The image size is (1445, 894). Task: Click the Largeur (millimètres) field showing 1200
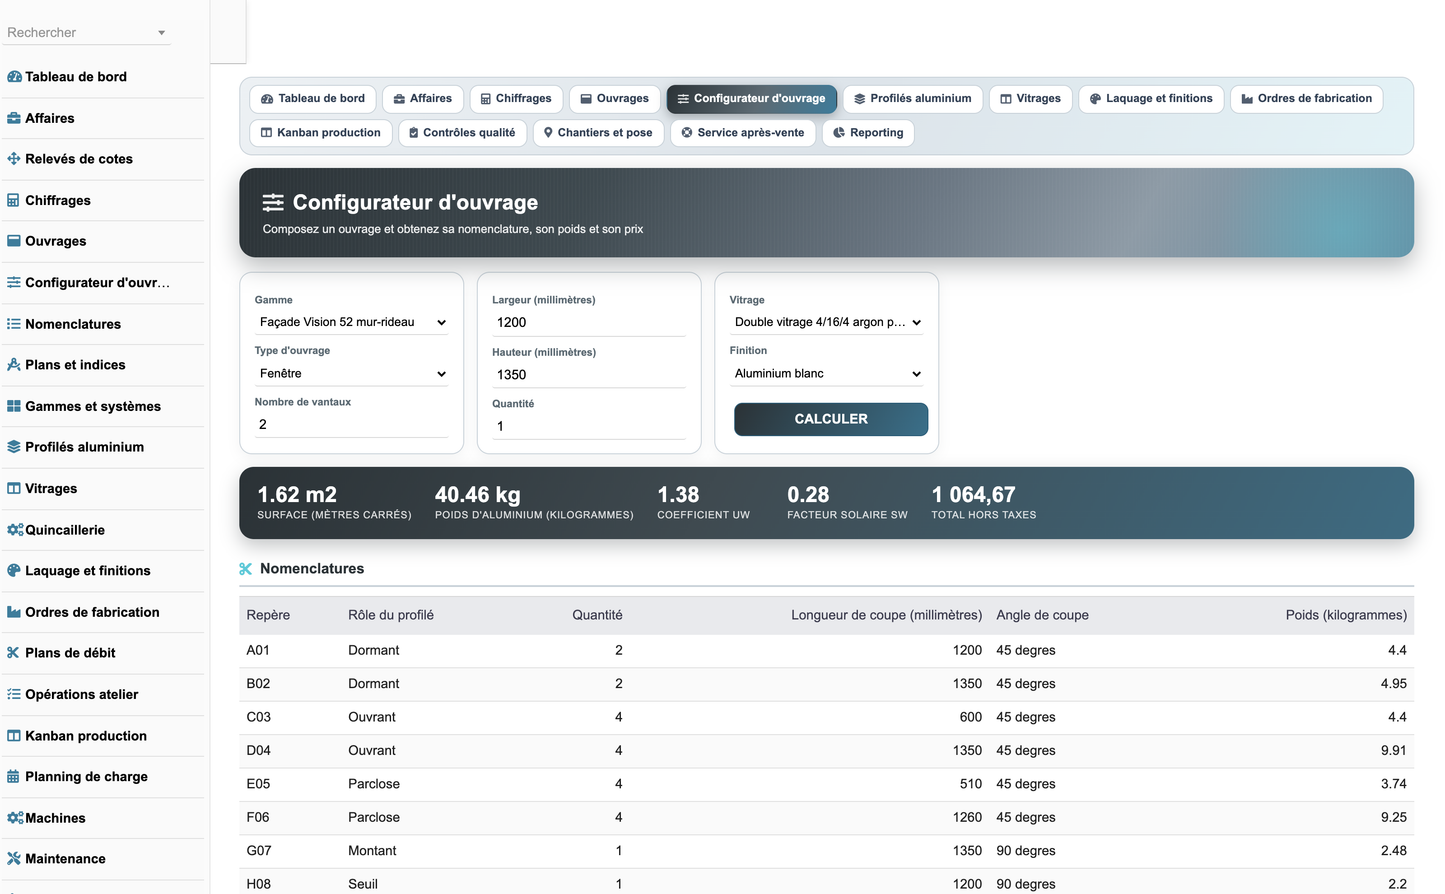(589, 323)
